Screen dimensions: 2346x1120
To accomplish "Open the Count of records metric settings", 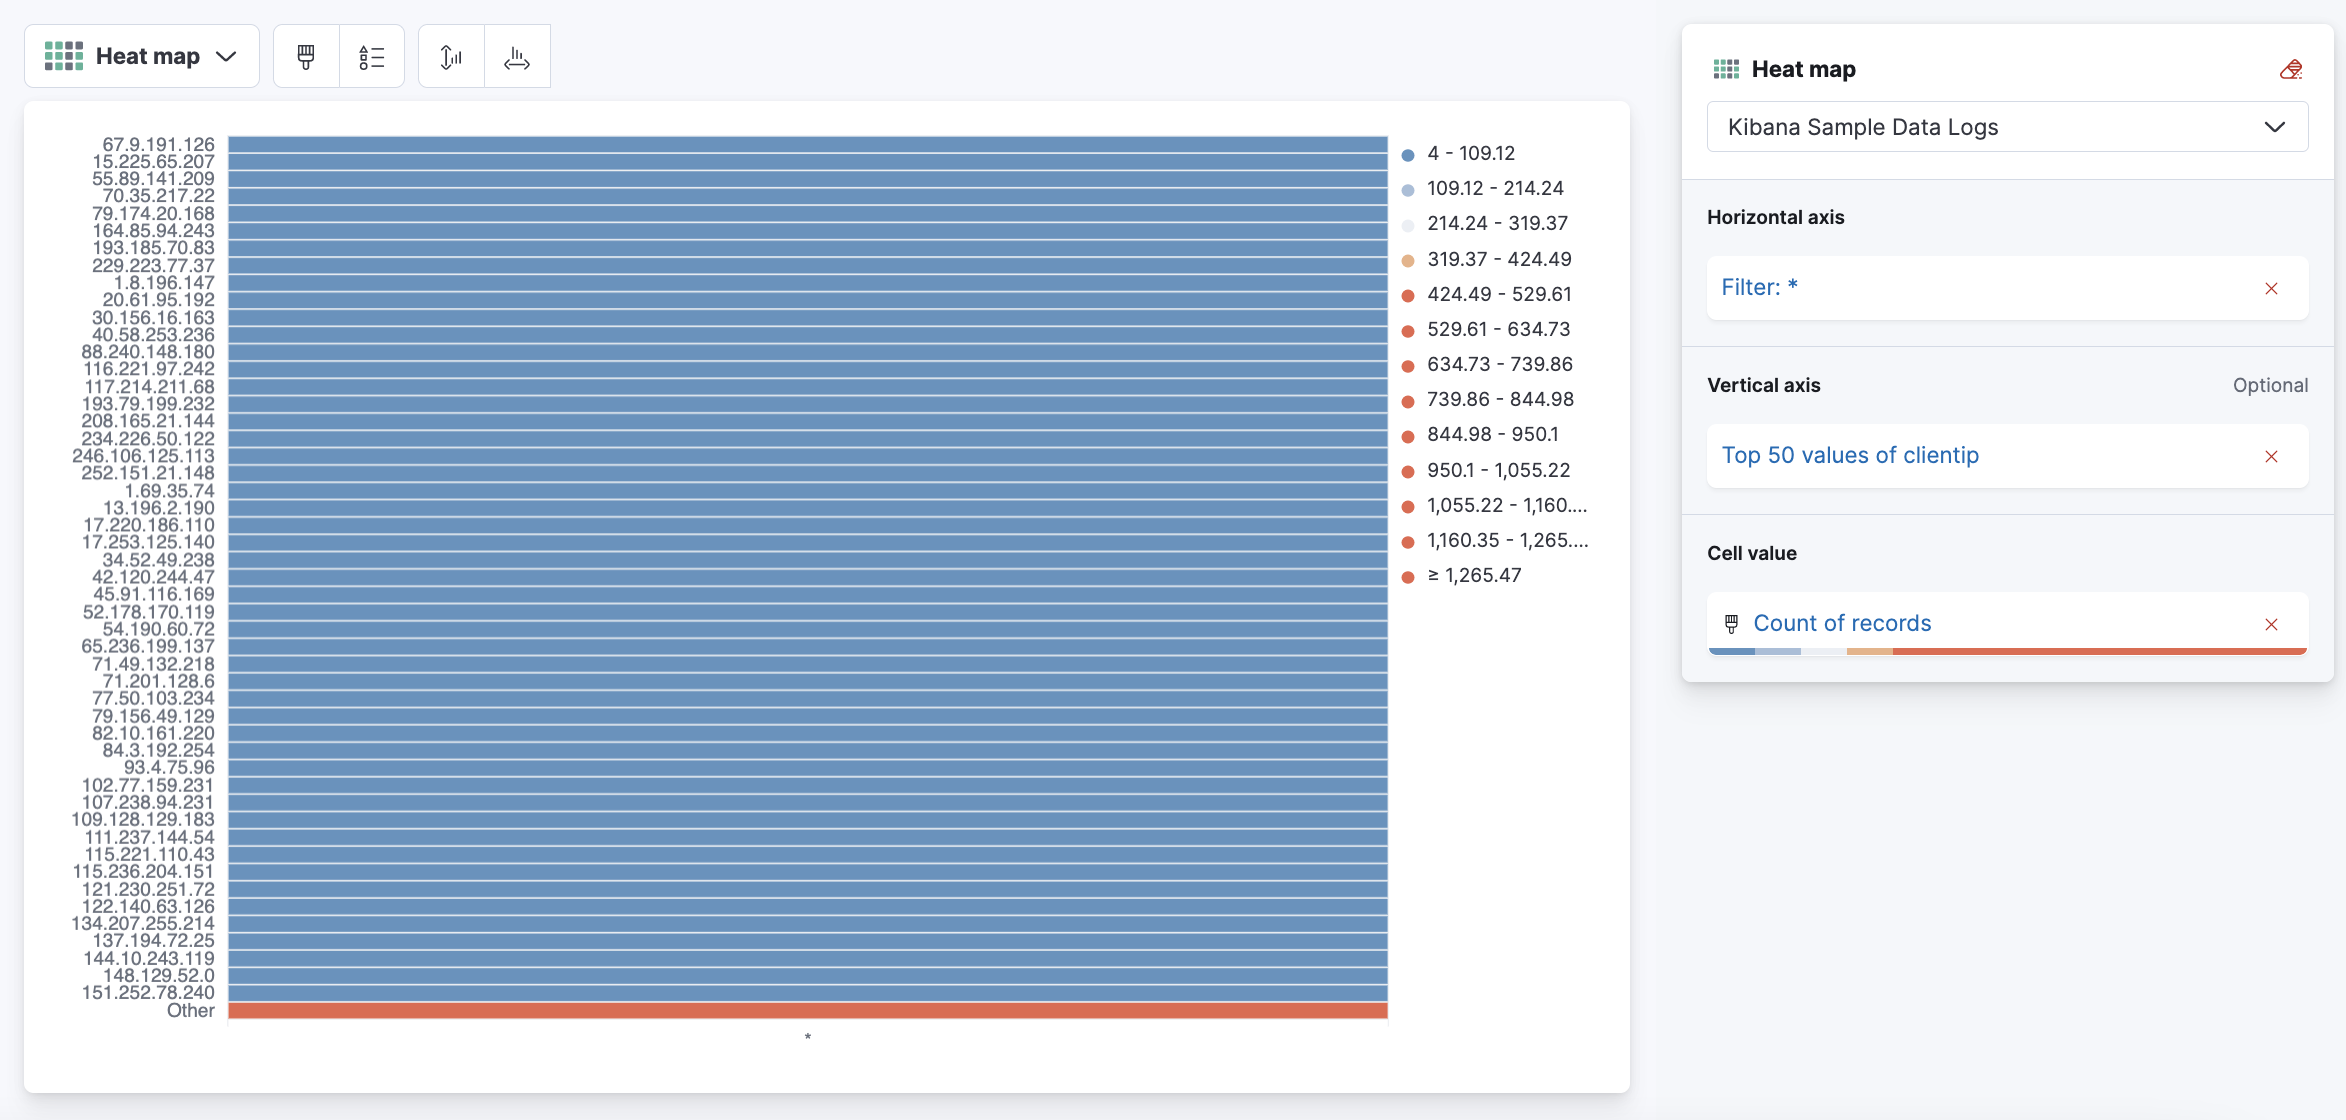I will pos(1842,622).
